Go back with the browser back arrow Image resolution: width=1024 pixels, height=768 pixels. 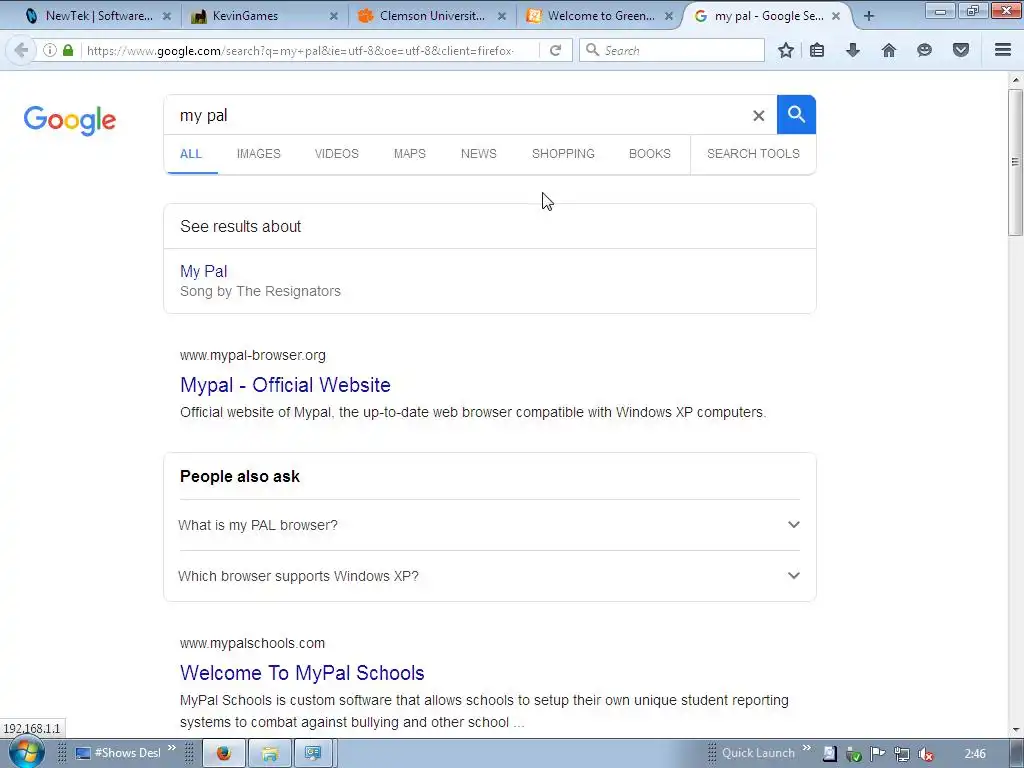pos(21,50)
